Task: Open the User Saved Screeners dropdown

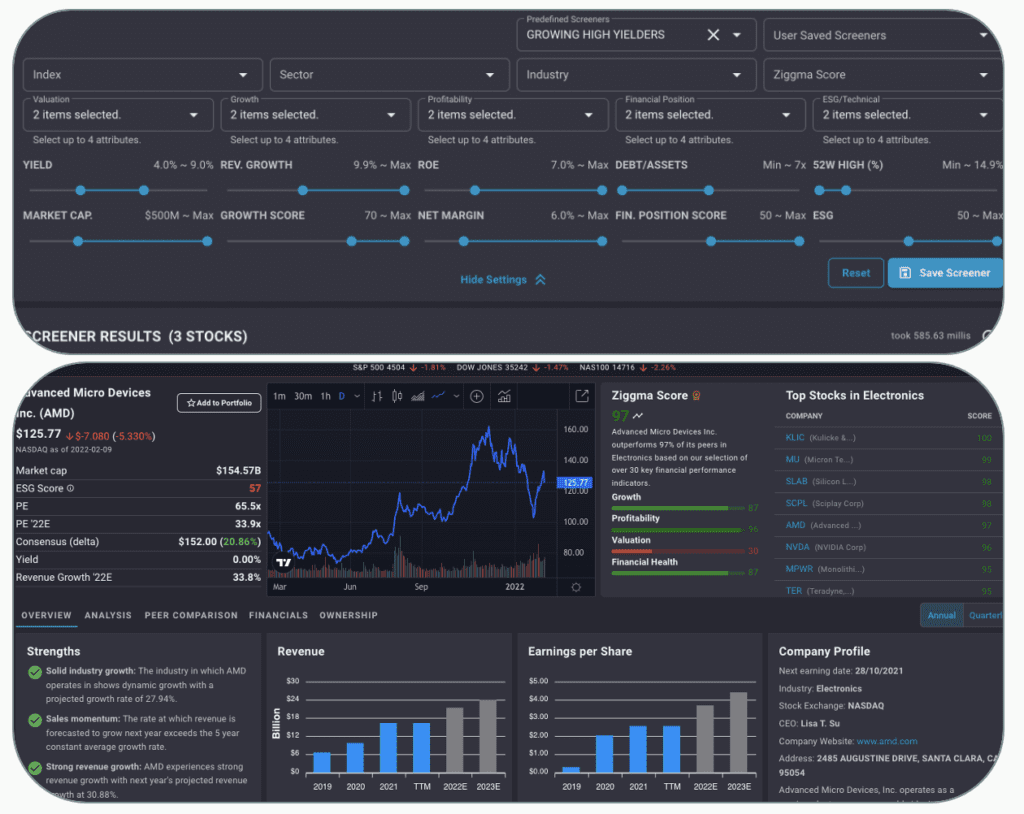Action: [882, 35]
